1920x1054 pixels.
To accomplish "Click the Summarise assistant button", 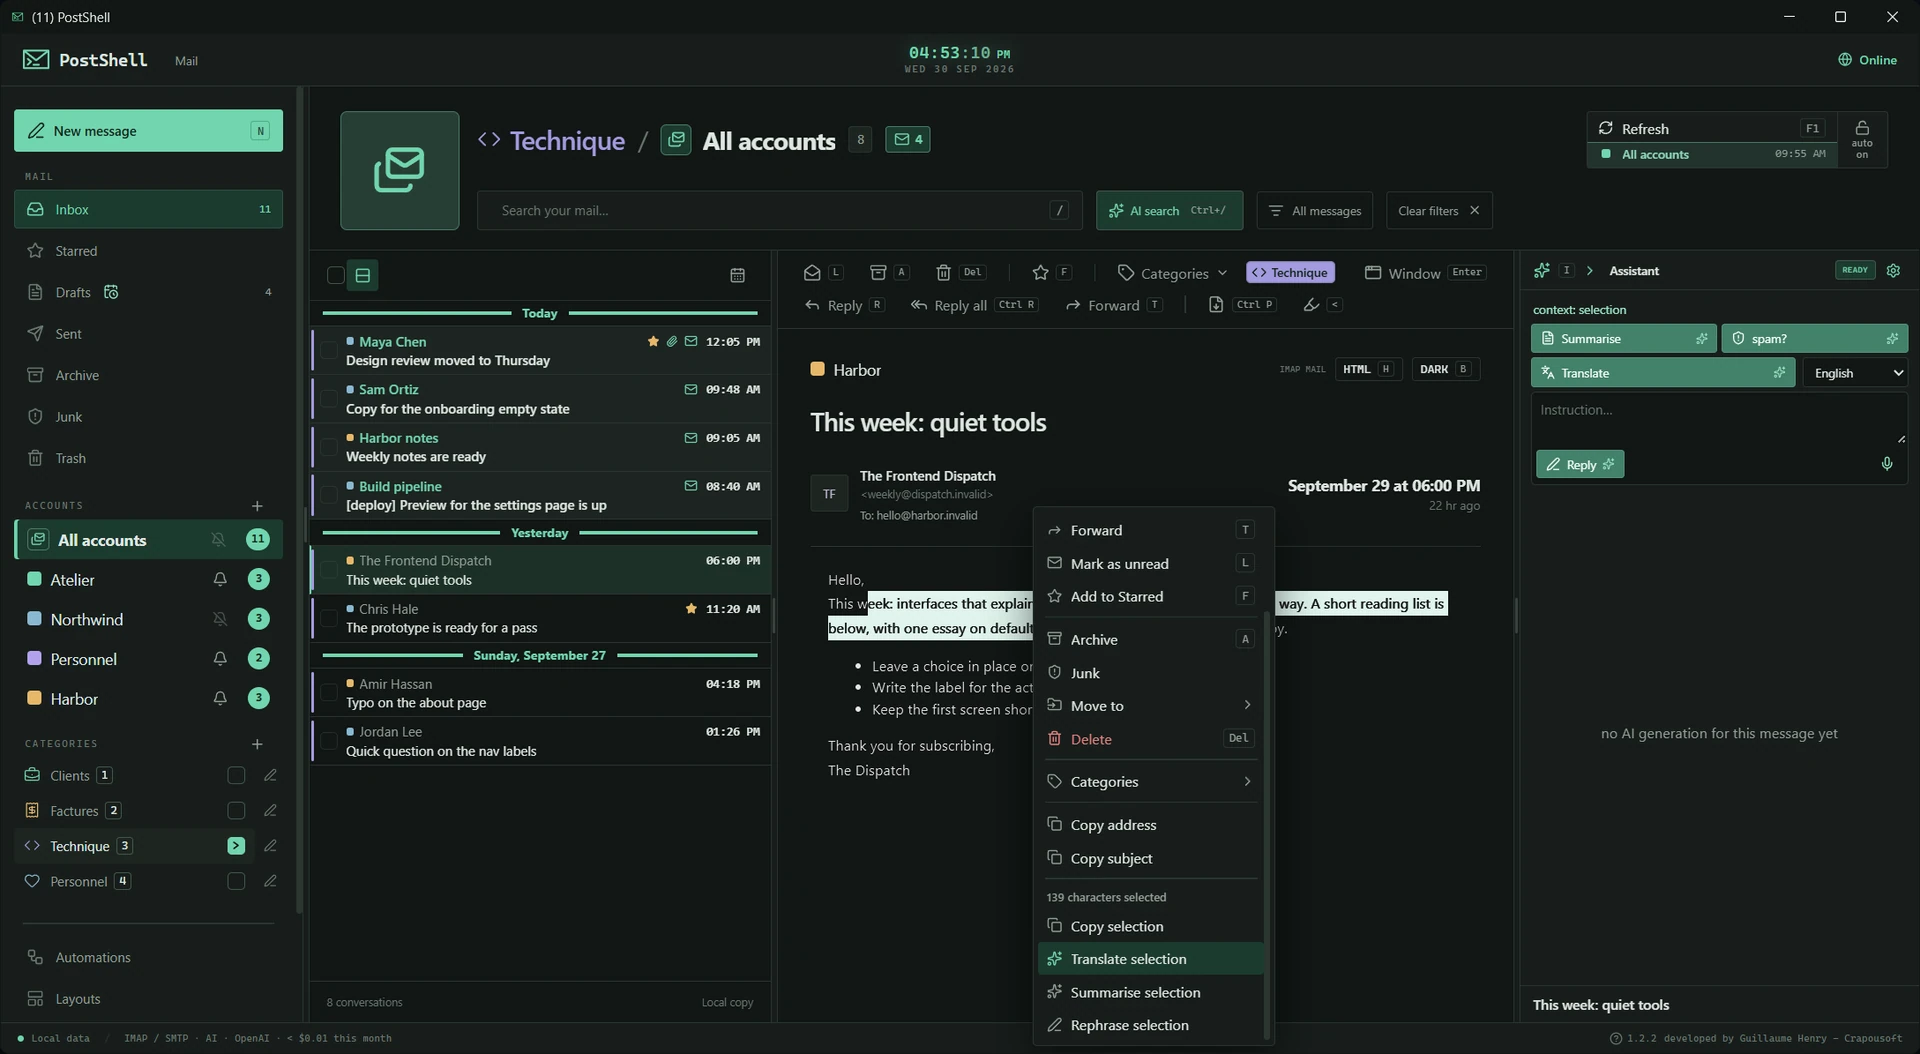I will [1623, 339].
